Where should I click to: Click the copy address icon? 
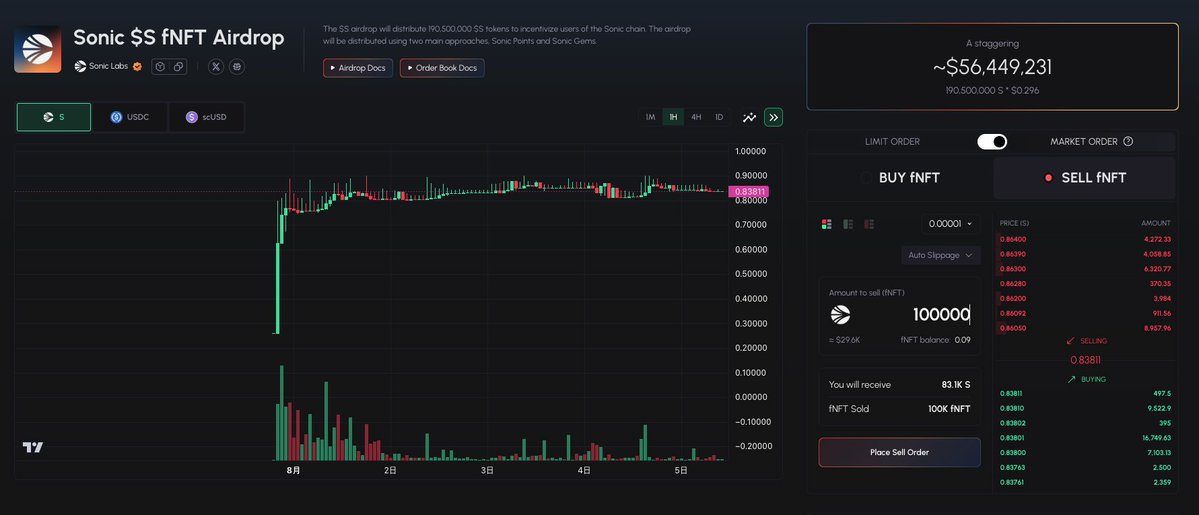coord(178,67)
